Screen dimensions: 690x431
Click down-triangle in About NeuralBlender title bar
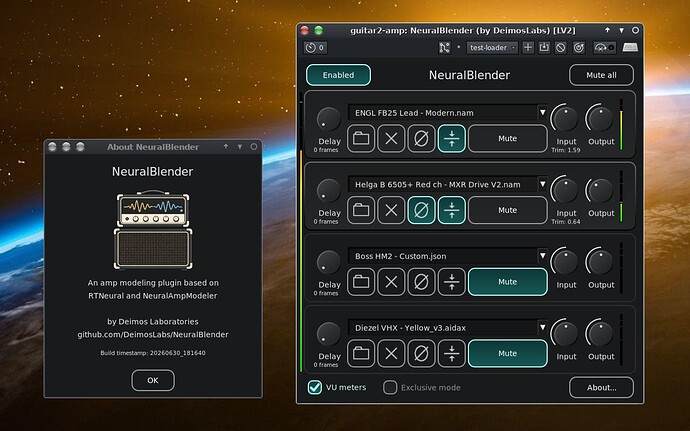pyautogui.click(x=240, y=147)
